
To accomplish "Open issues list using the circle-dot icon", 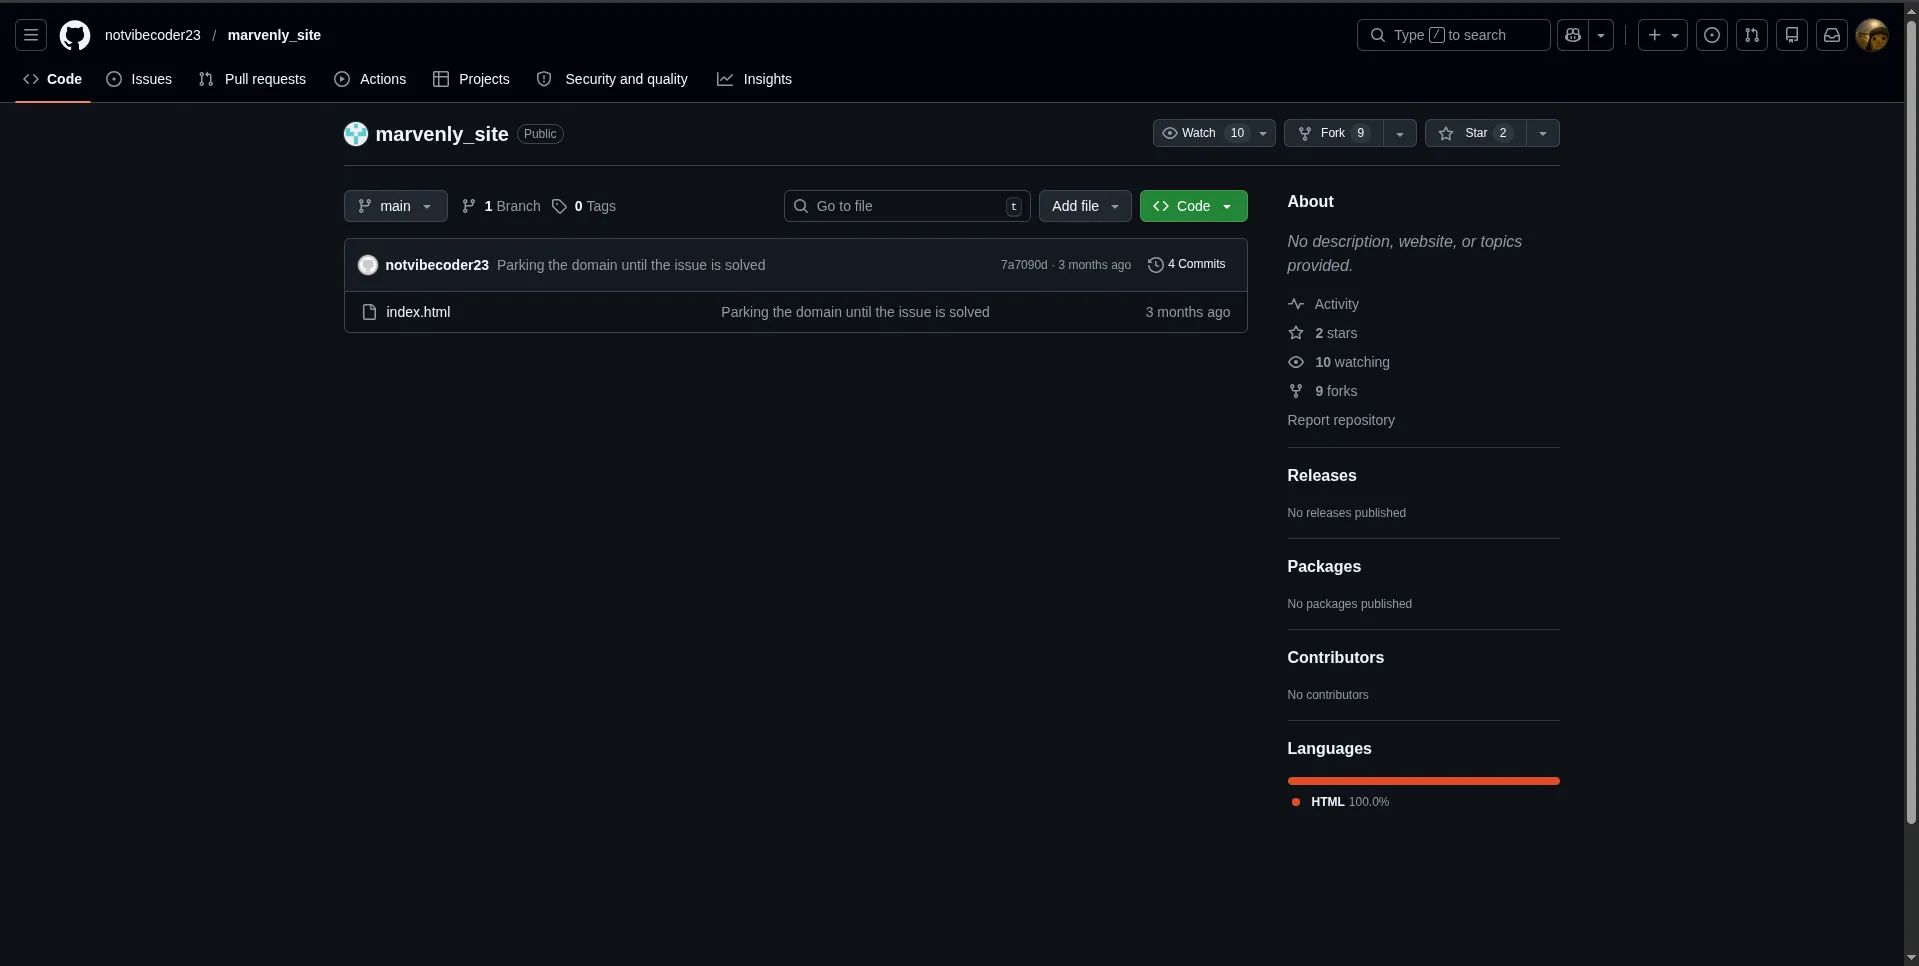I will pyautogui.click(x=1712, y=35).
